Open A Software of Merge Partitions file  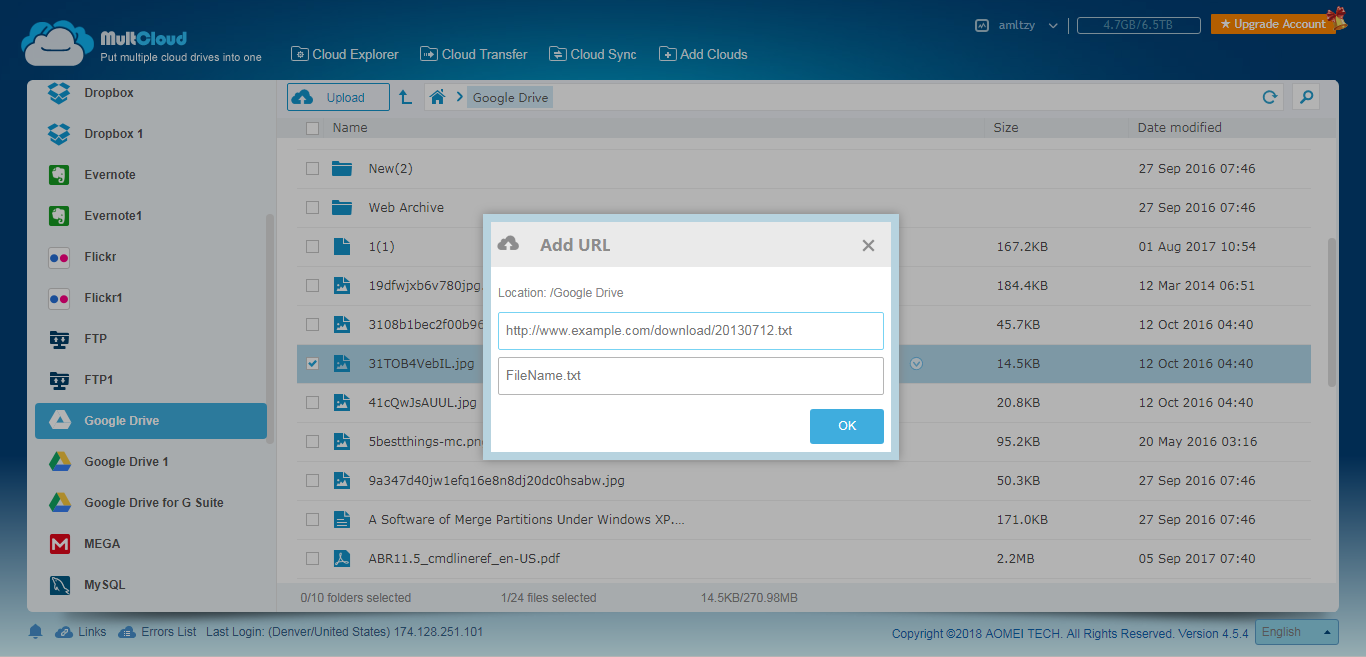527,519
